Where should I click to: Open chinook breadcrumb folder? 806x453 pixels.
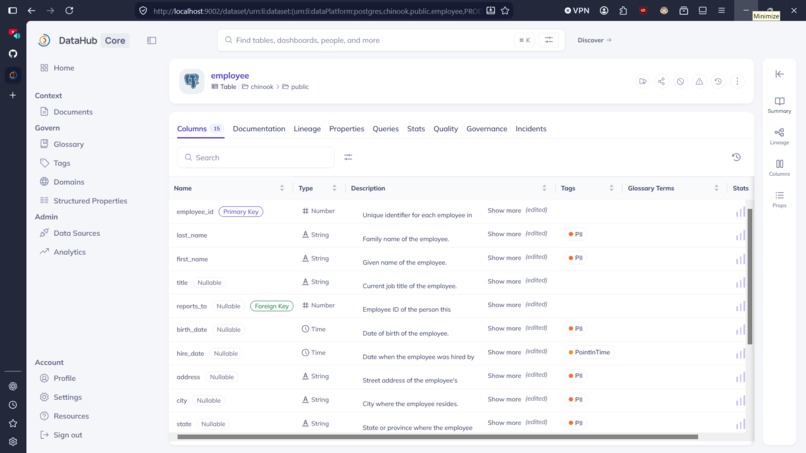(x=258, y=87)
